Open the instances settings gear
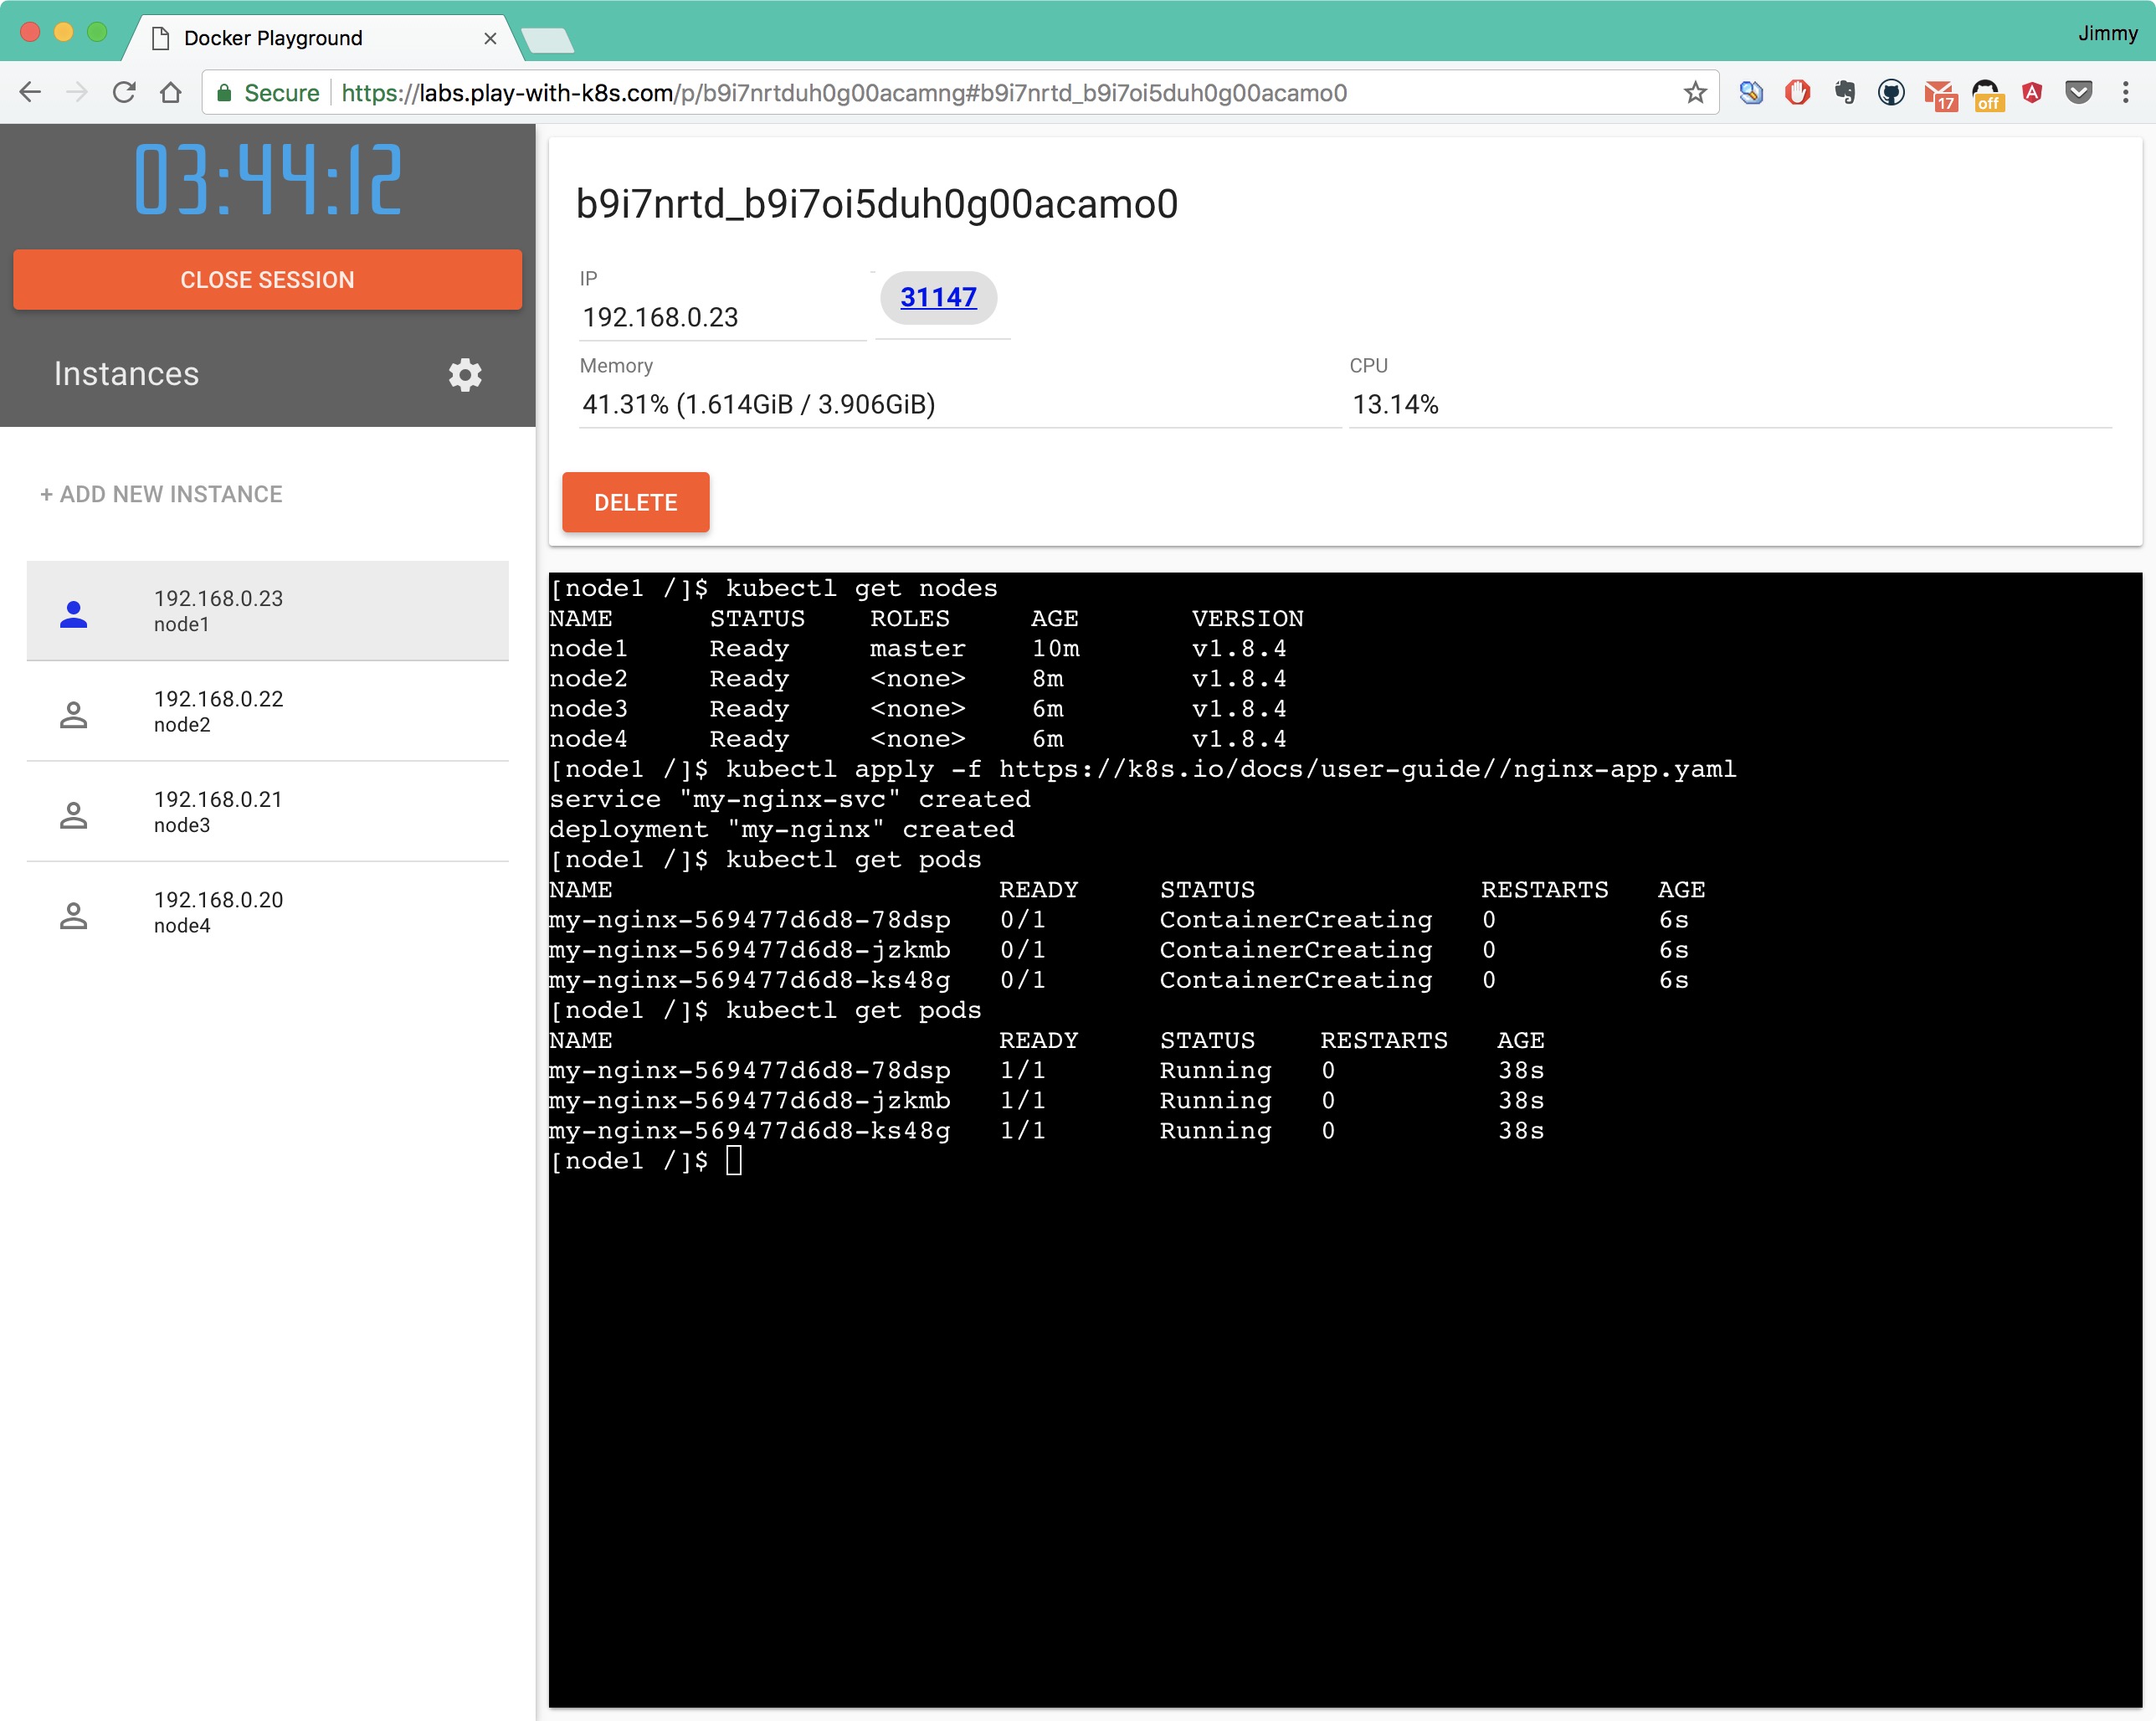Screen dimensions: 2156x1721 point(465,374)
